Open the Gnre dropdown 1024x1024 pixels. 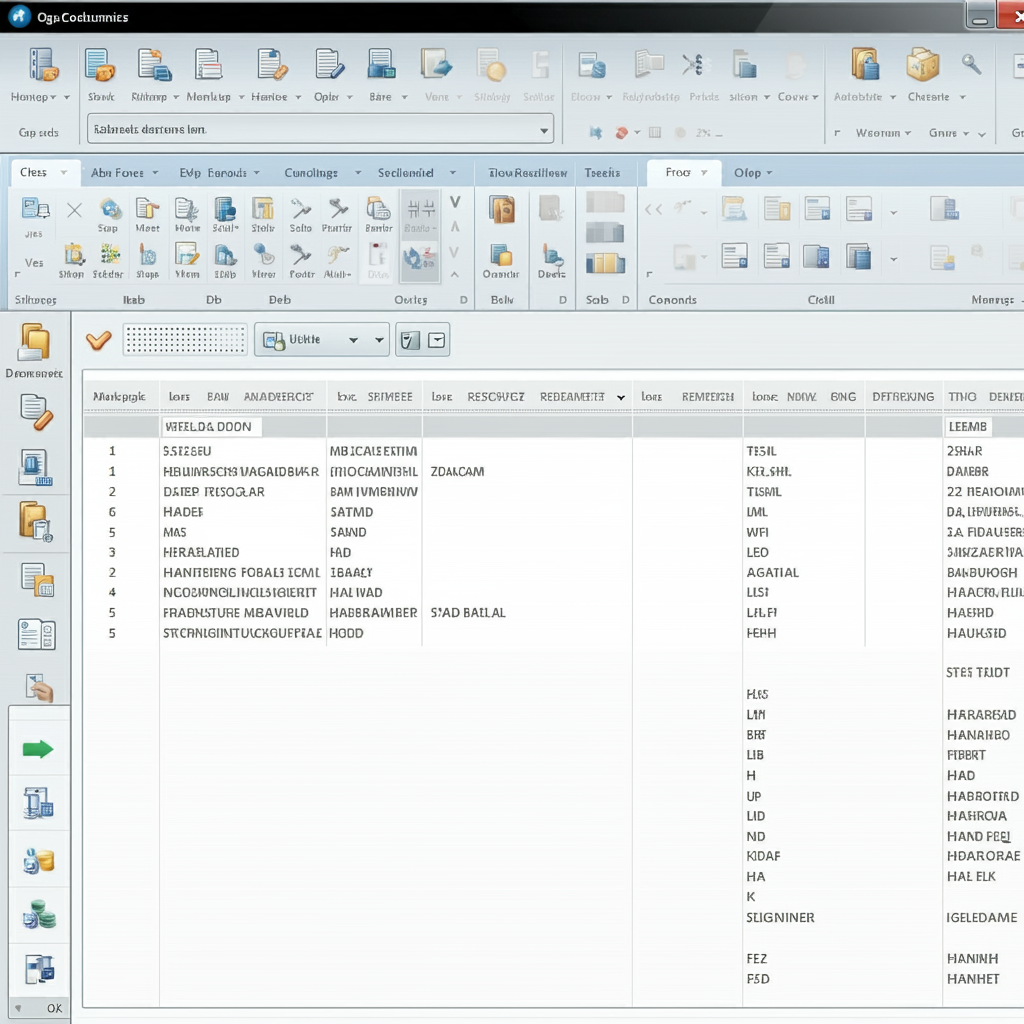pos(965,133)
